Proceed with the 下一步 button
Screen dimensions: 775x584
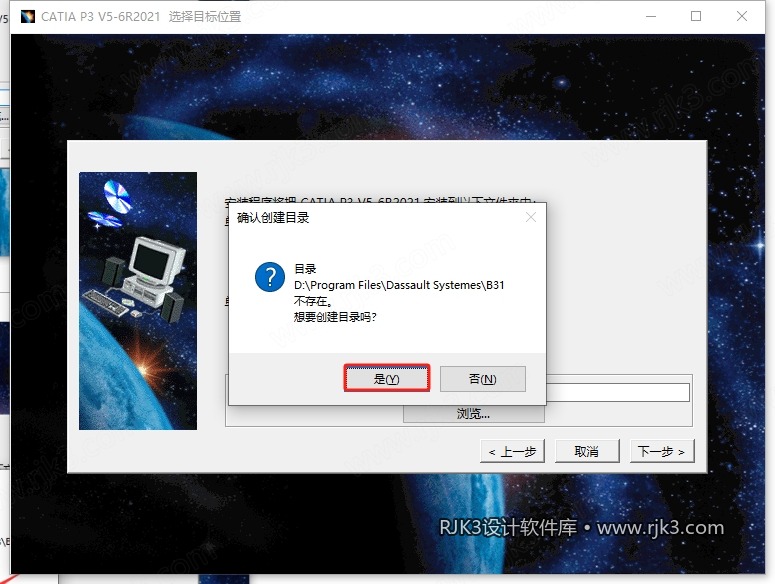click(x=662, y=451)
